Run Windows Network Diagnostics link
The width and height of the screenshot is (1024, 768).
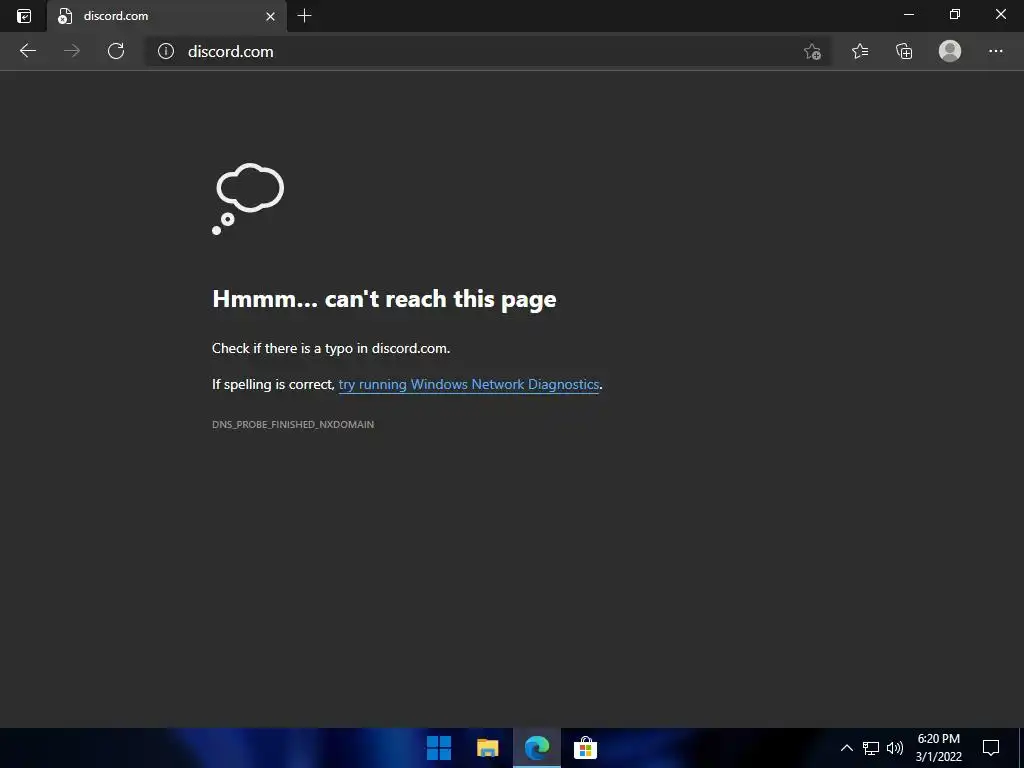469,385
